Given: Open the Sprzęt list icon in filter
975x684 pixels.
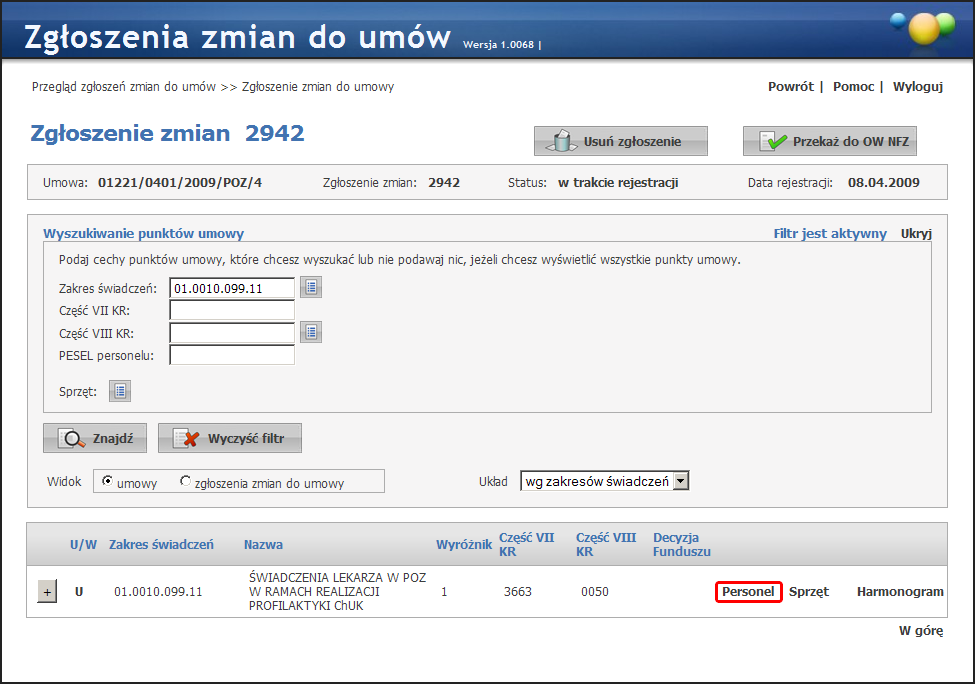Looking at the screenshot, I should click(x=120, y=391).
